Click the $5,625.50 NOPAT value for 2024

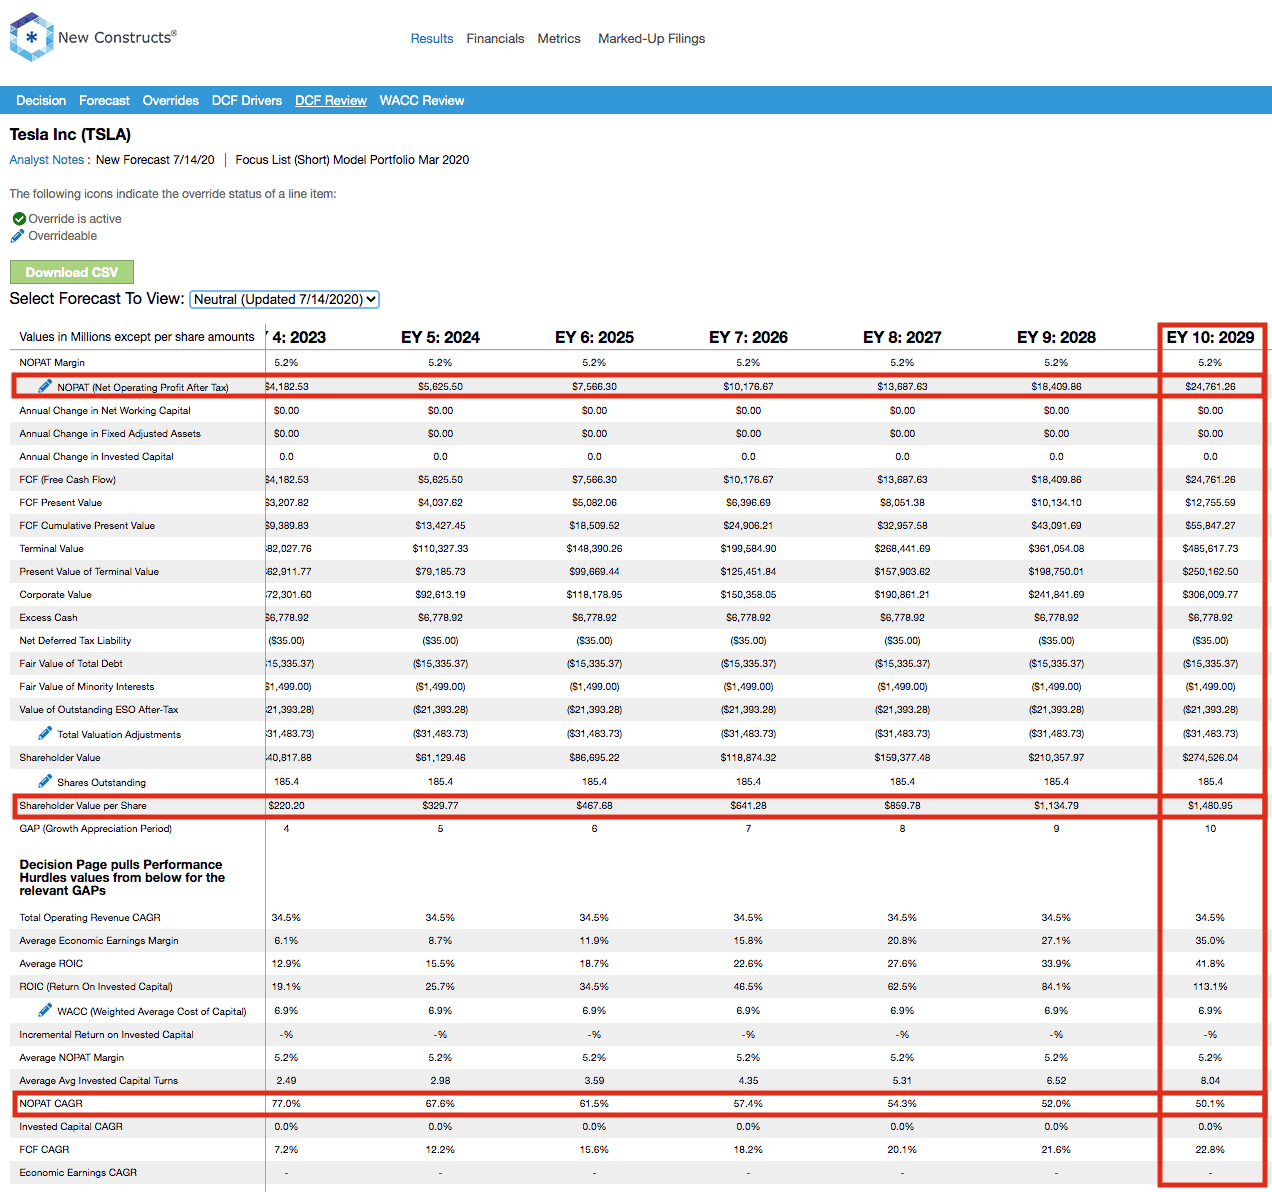tap(440, 386)
